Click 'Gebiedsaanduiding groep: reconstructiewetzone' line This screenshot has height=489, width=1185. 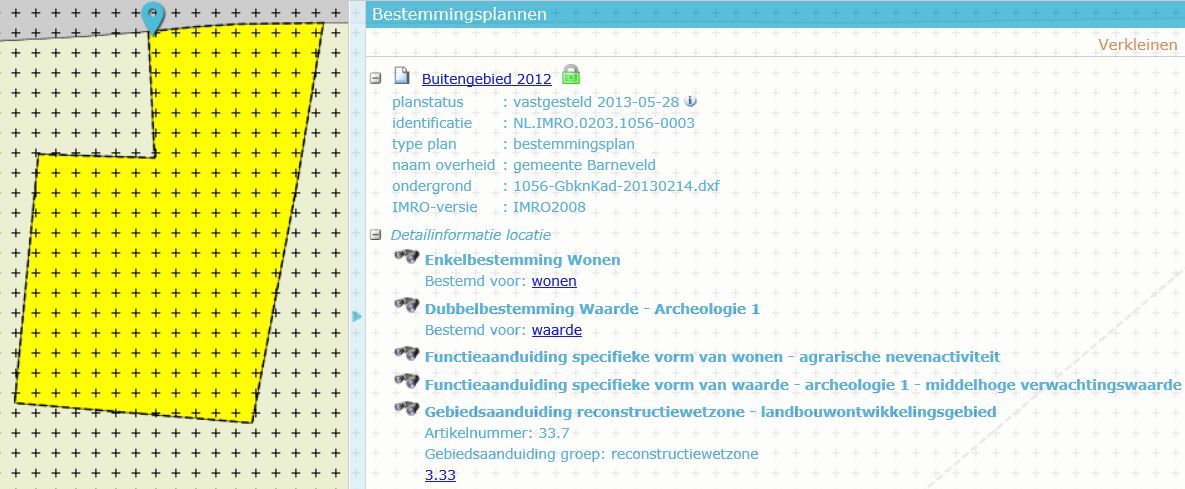coord(592,454)
